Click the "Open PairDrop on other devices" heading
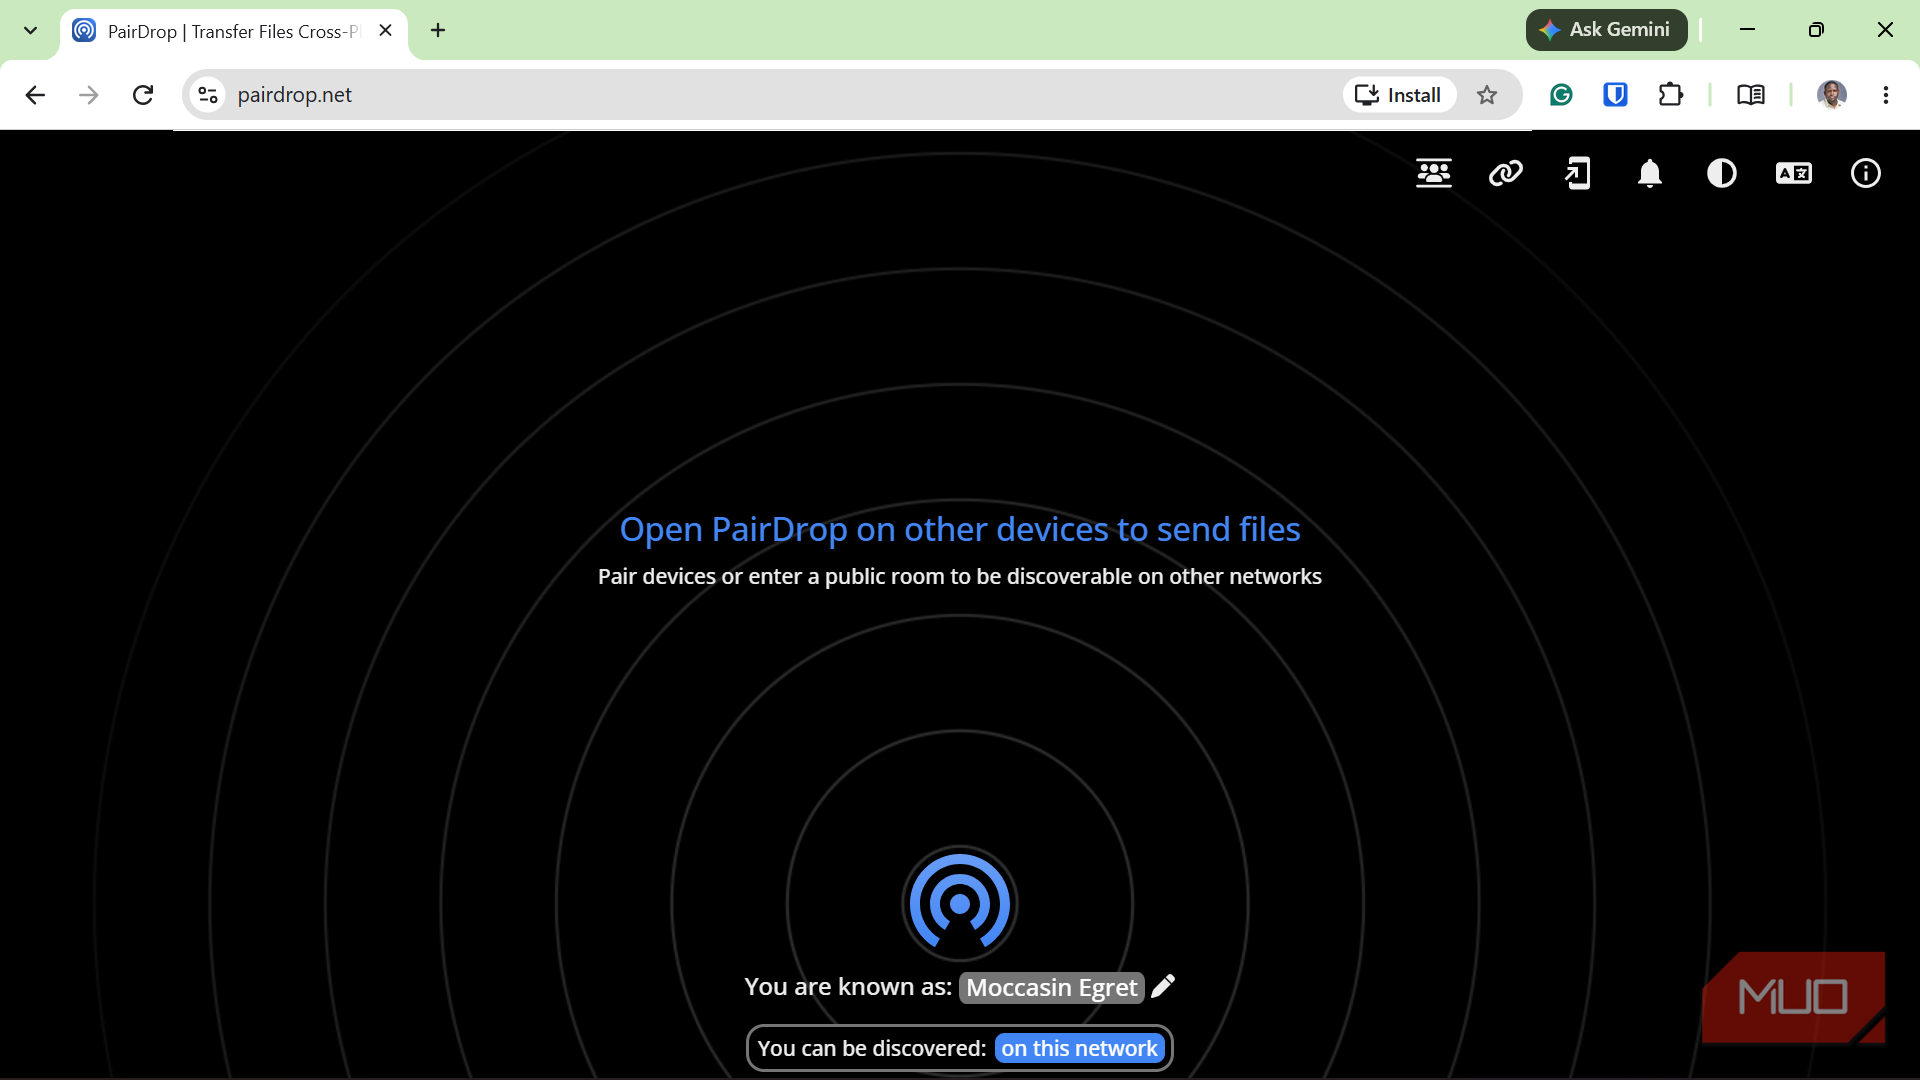 pyautogui.click(x=960, y=529)
